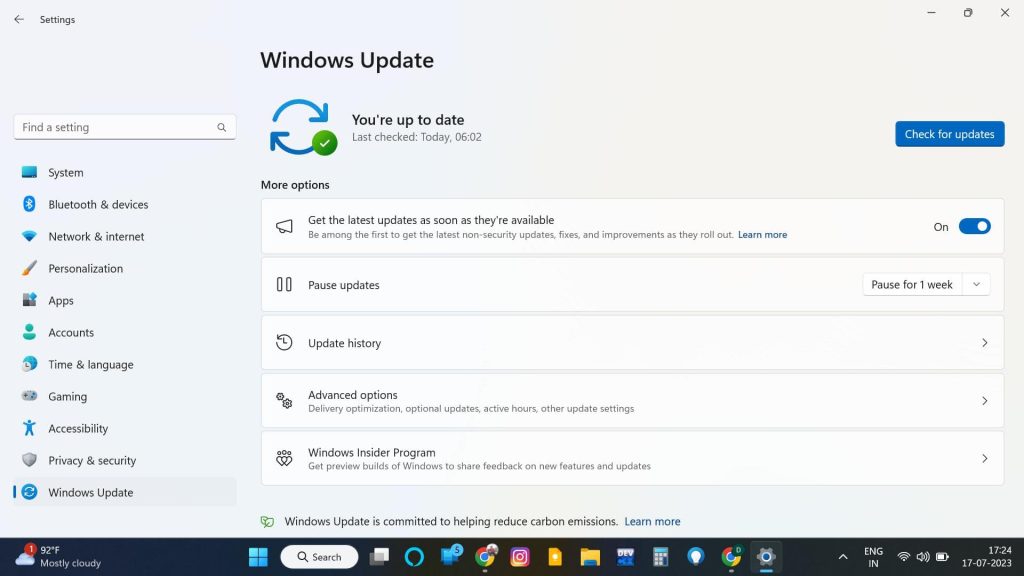Select Network & internet in sidebar
Screen dimensions: 1024x576
pos(96,237)
